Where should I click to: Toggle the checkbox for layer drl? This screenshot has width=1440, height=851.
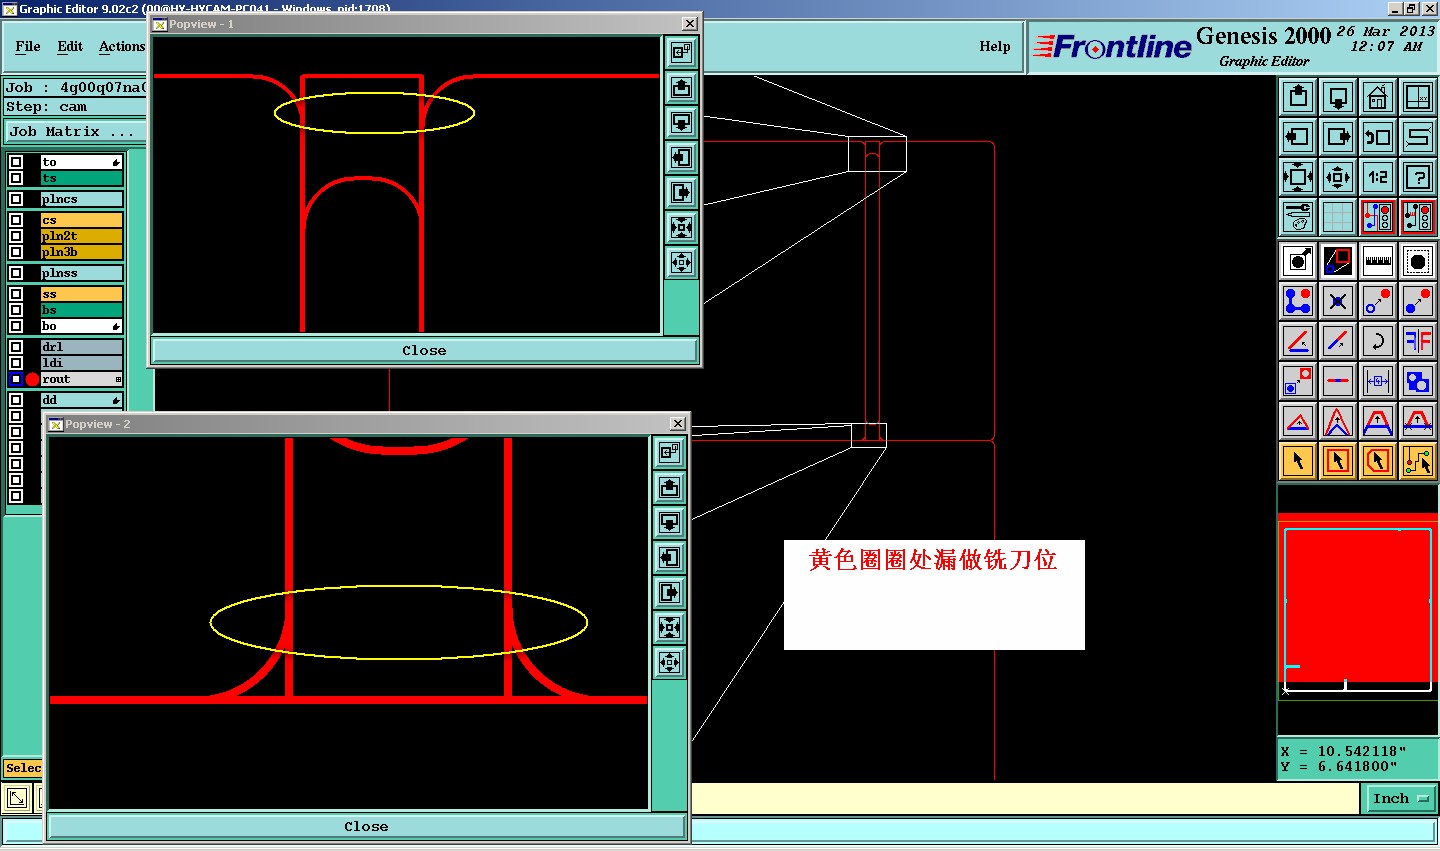(x=16, y=347)
